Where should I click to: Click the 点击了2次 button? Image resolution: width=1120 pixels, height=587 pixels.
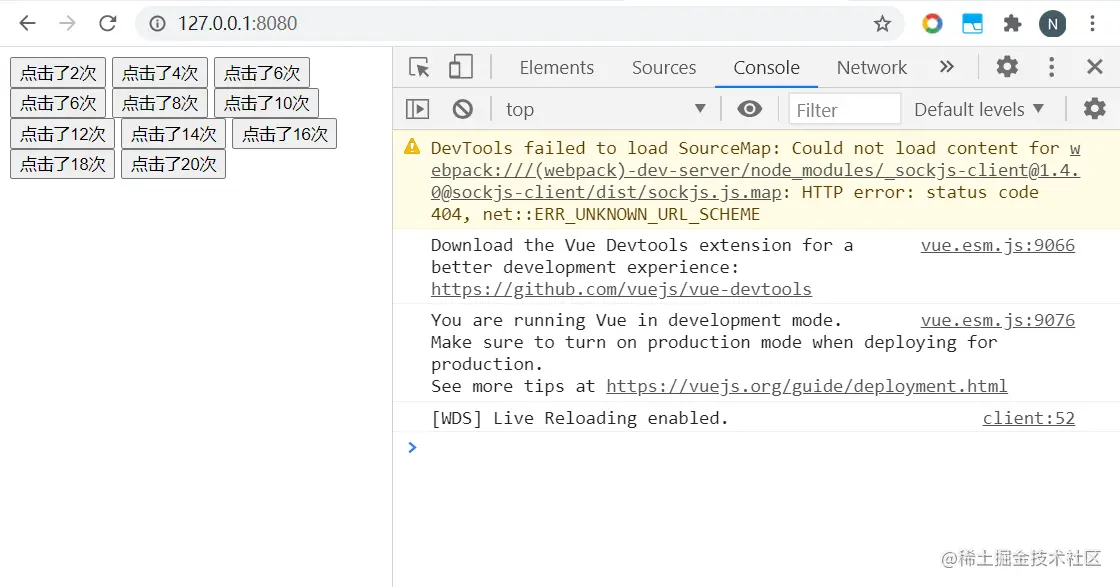pos(58,72)
